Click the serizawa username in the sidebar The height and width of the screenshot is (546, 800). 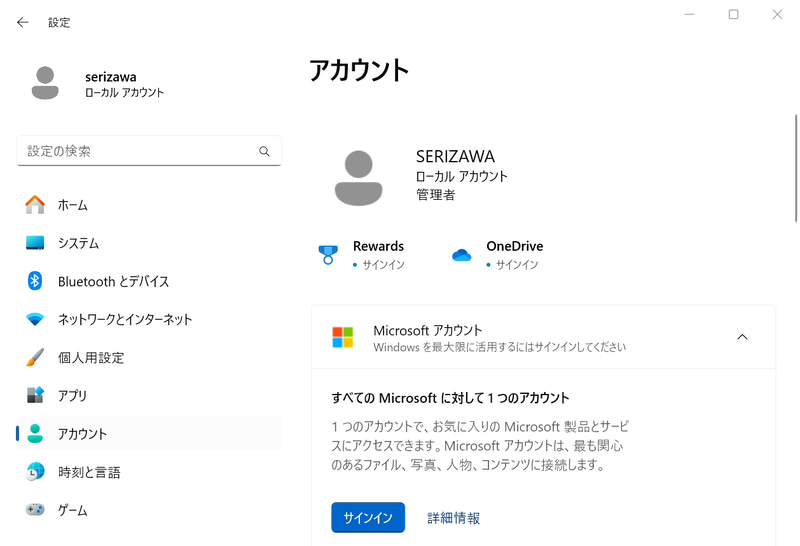click(x=111, y=77)
